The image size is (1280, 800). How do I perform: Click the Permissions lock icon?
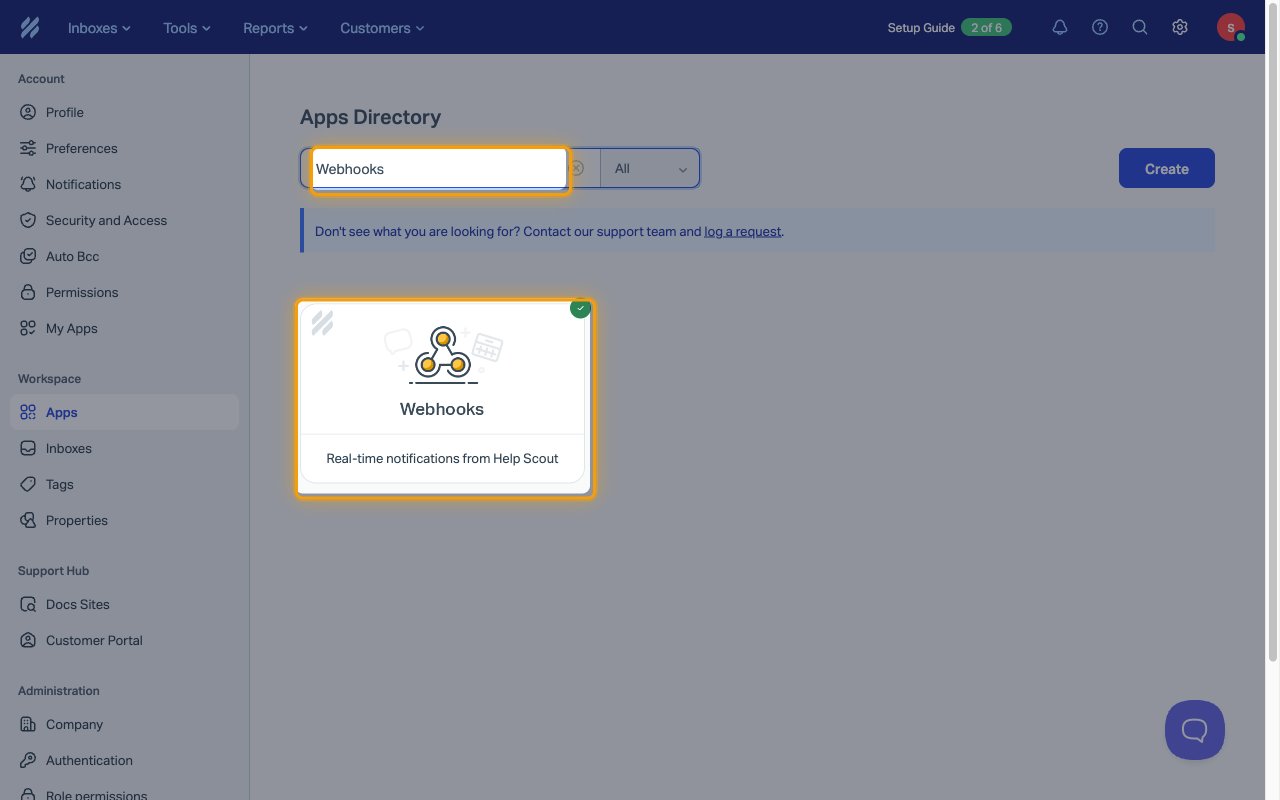pyautogui.click(x=28, y=292)
